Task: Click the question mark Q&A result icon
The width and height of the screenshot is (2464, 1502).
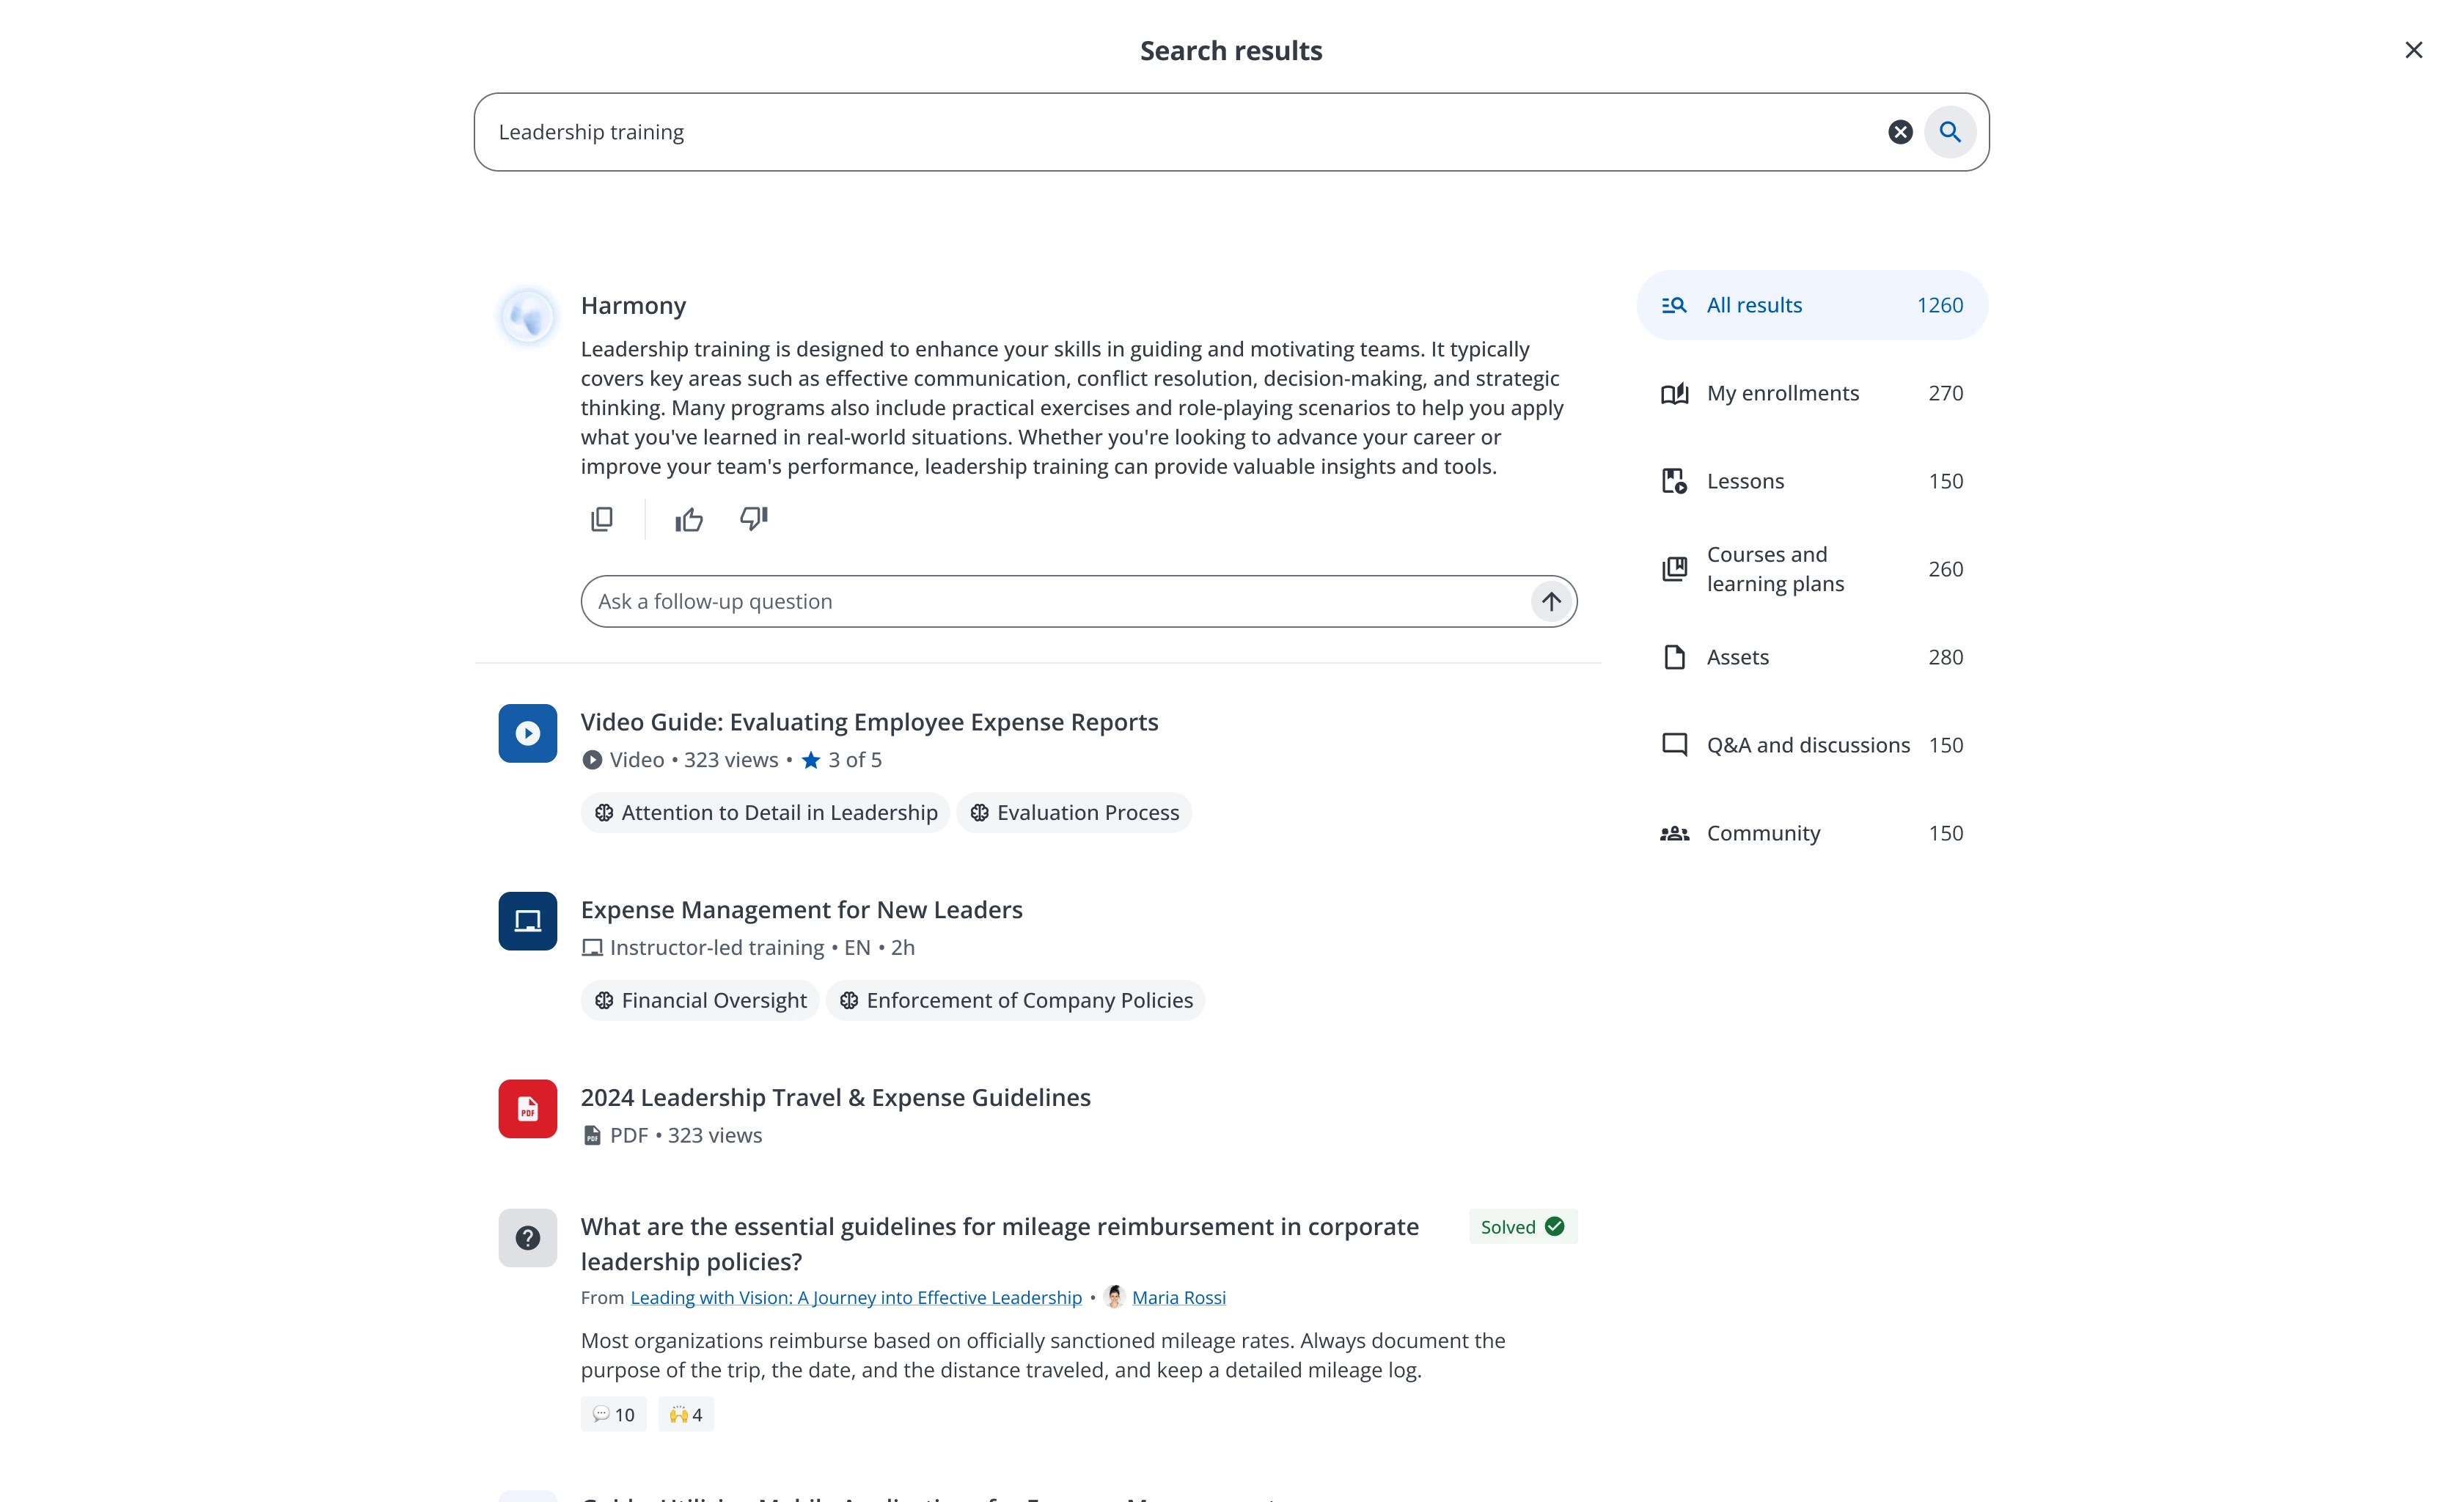Action: tap(528, 1237)
